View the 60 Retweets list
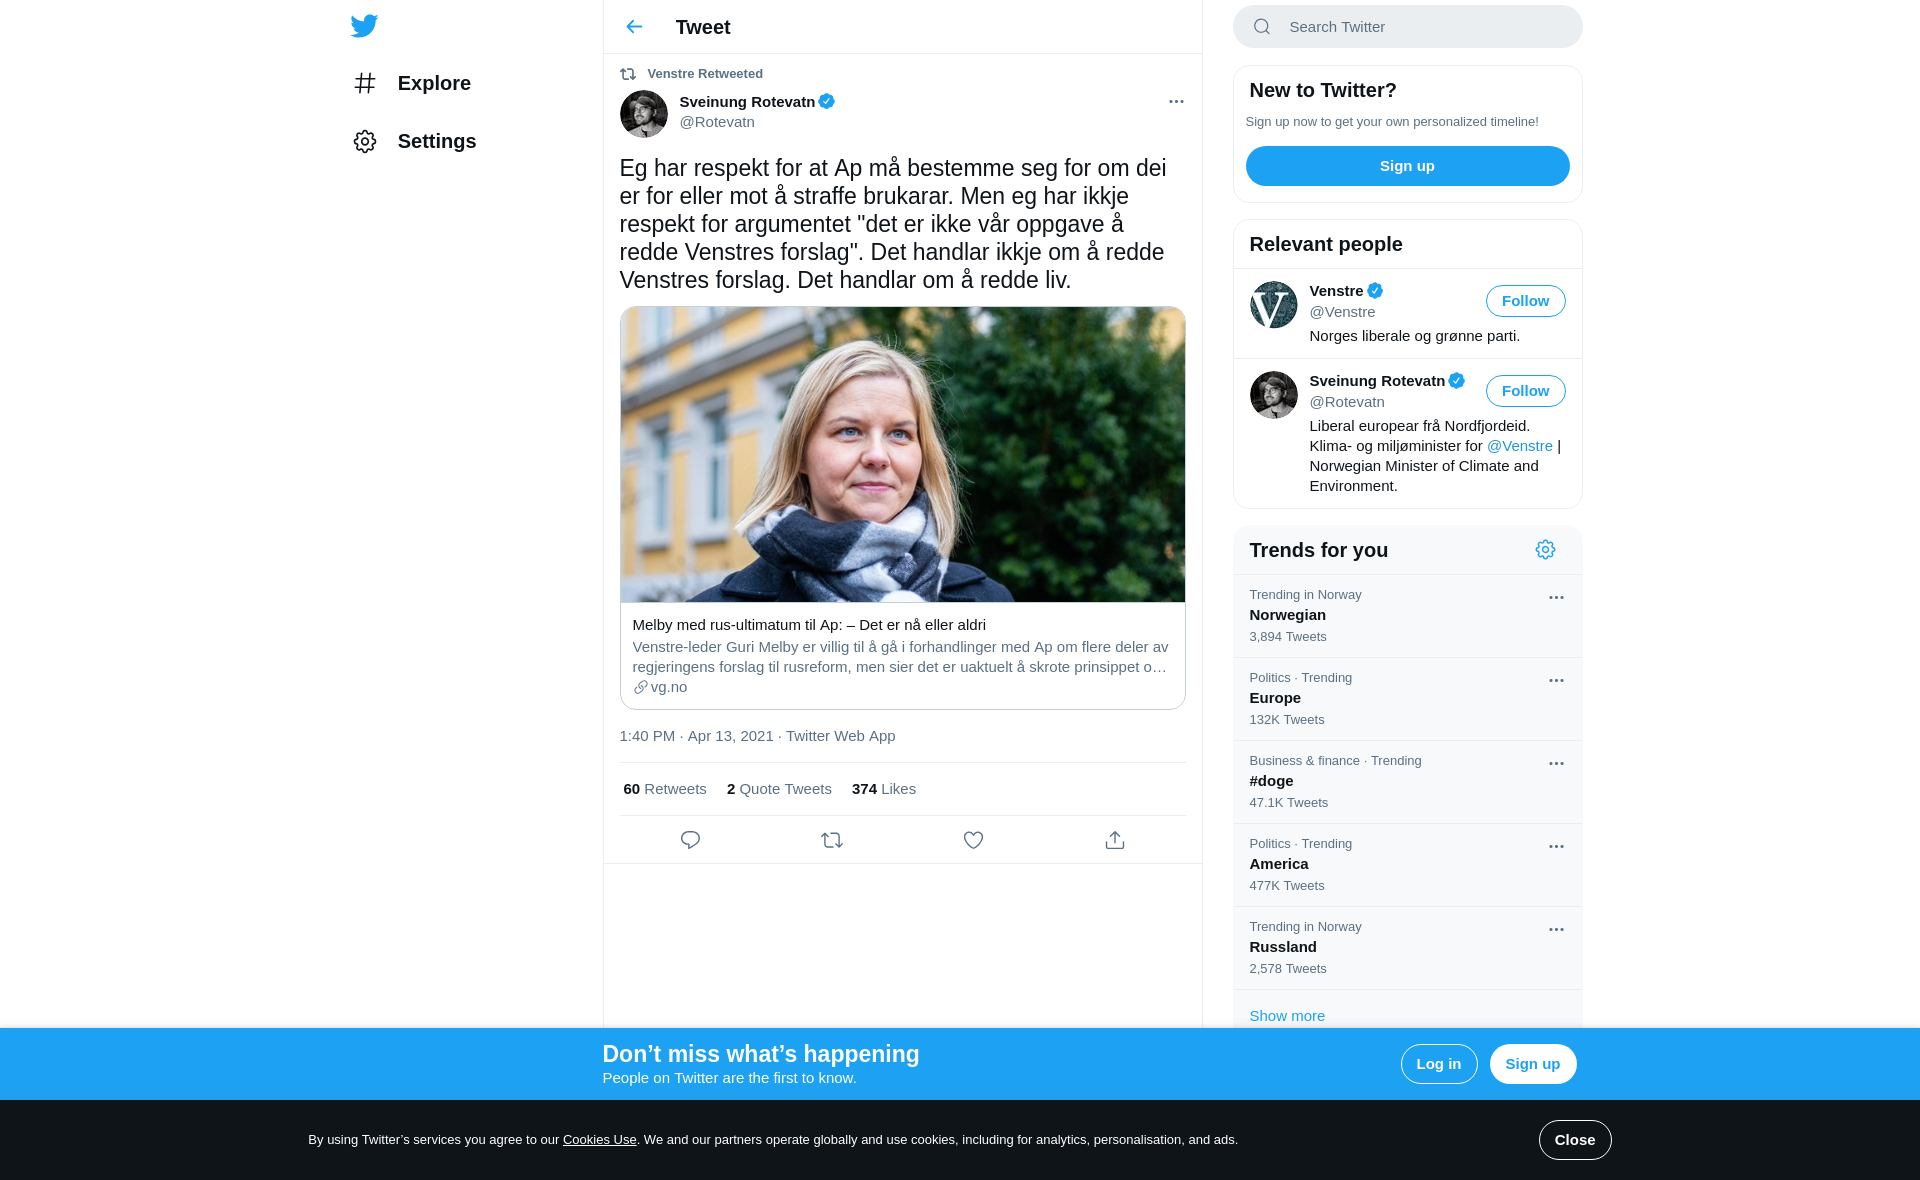 pos(665,789)
